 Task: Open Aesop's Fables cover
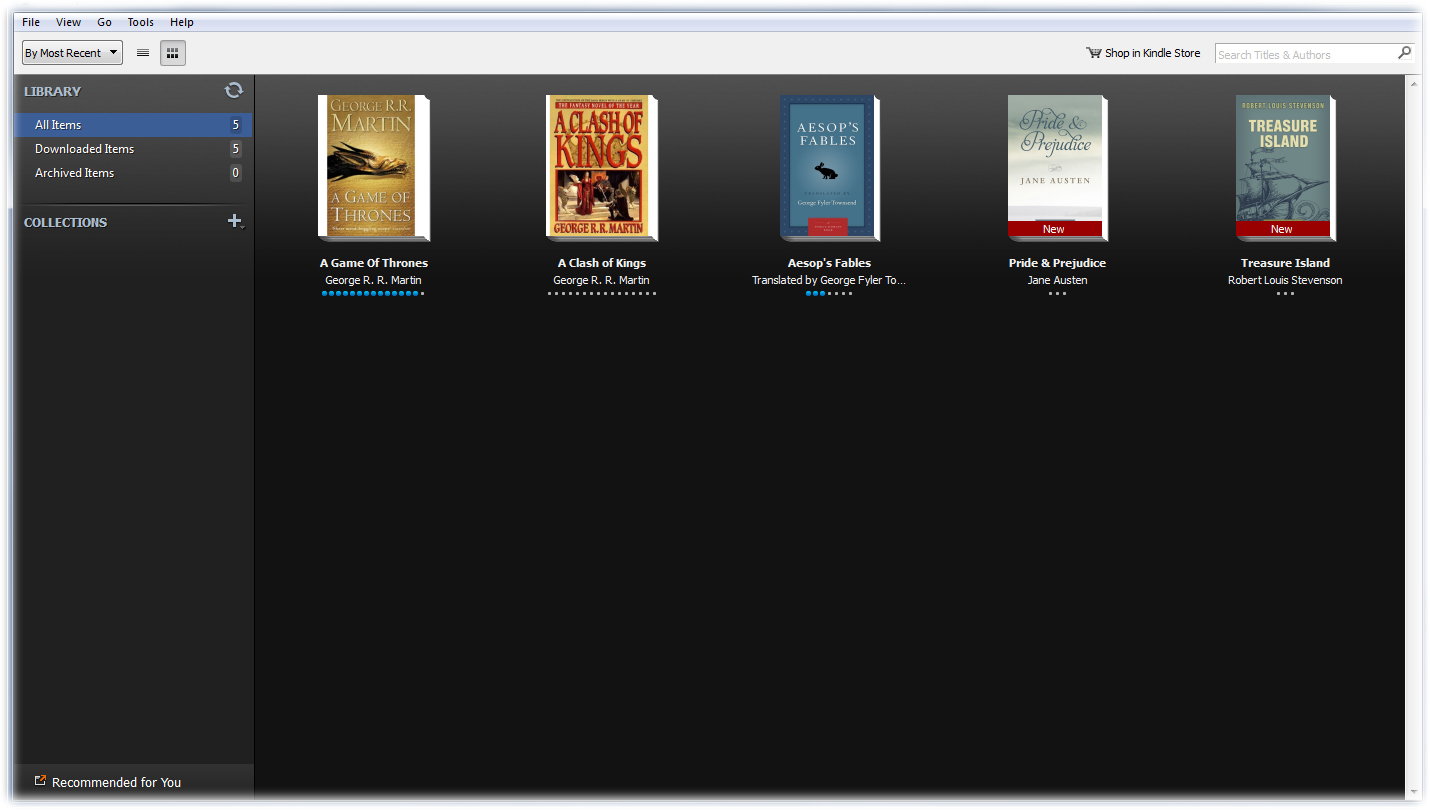point(829,168)
